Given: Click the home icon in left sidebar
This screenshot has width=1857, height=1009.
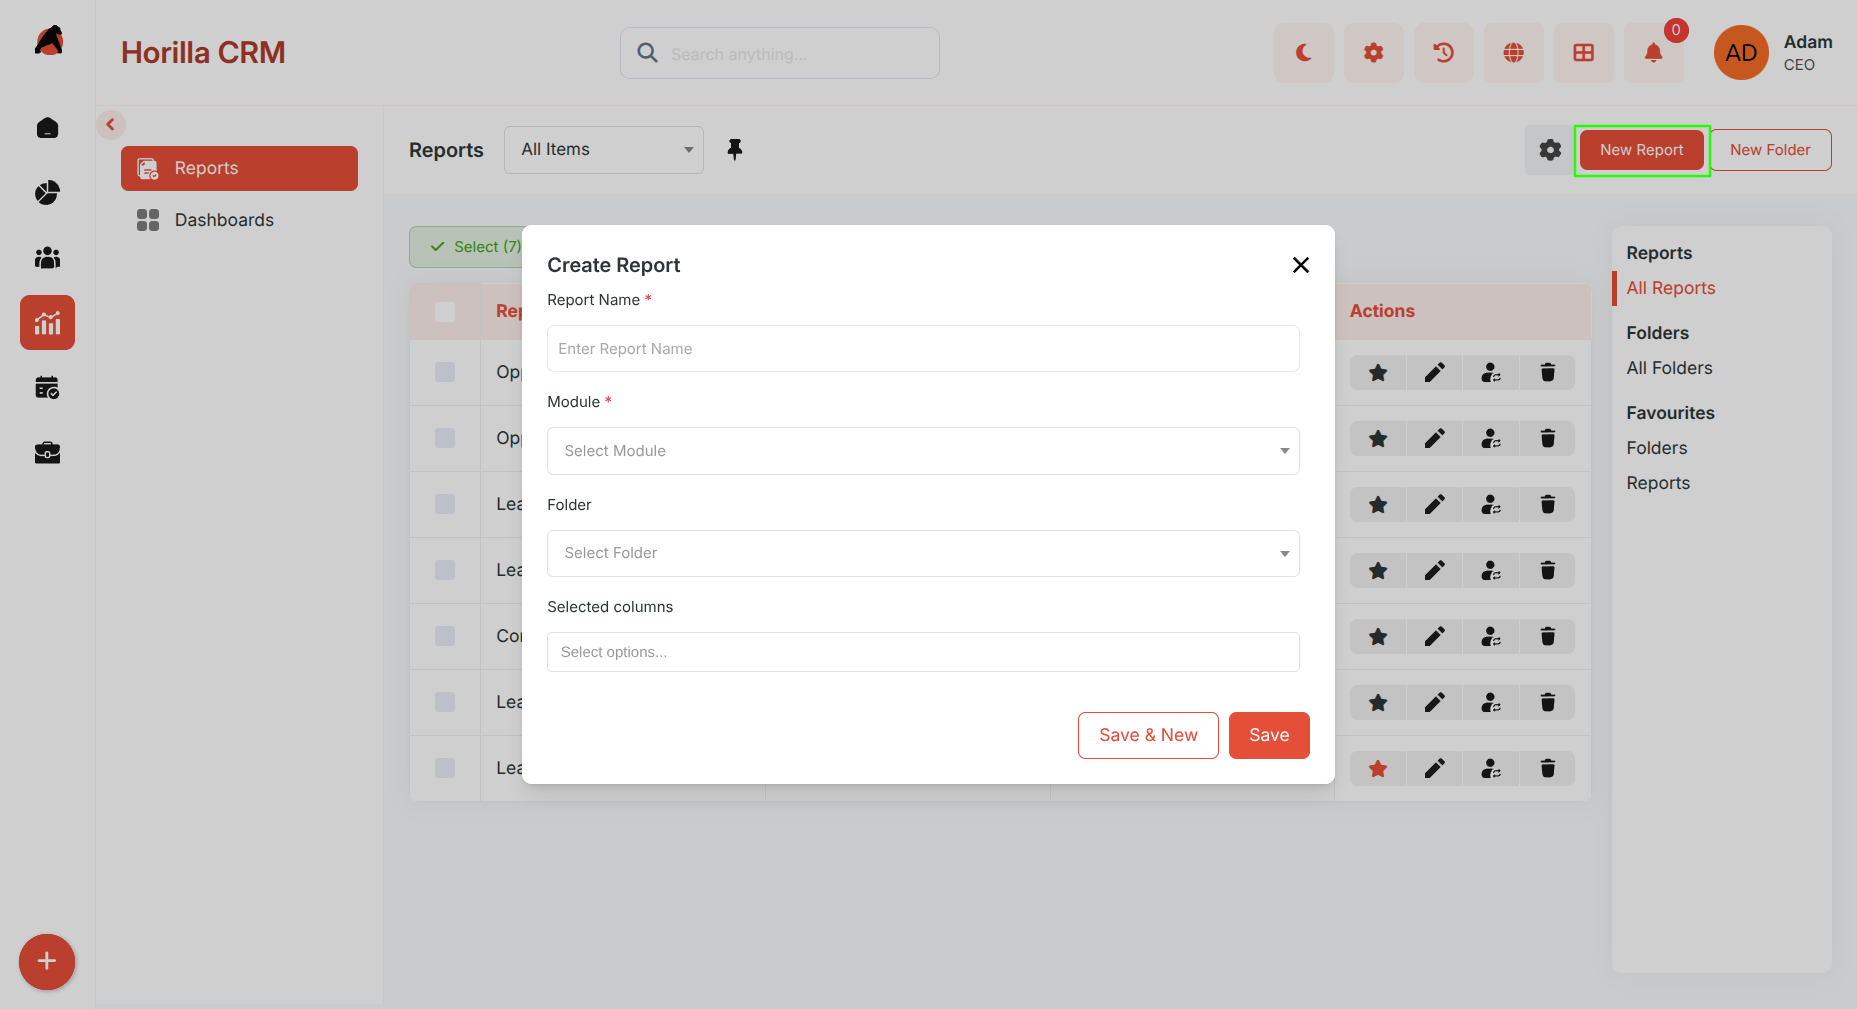Looking at the screenshot, I should click(47, 128).
